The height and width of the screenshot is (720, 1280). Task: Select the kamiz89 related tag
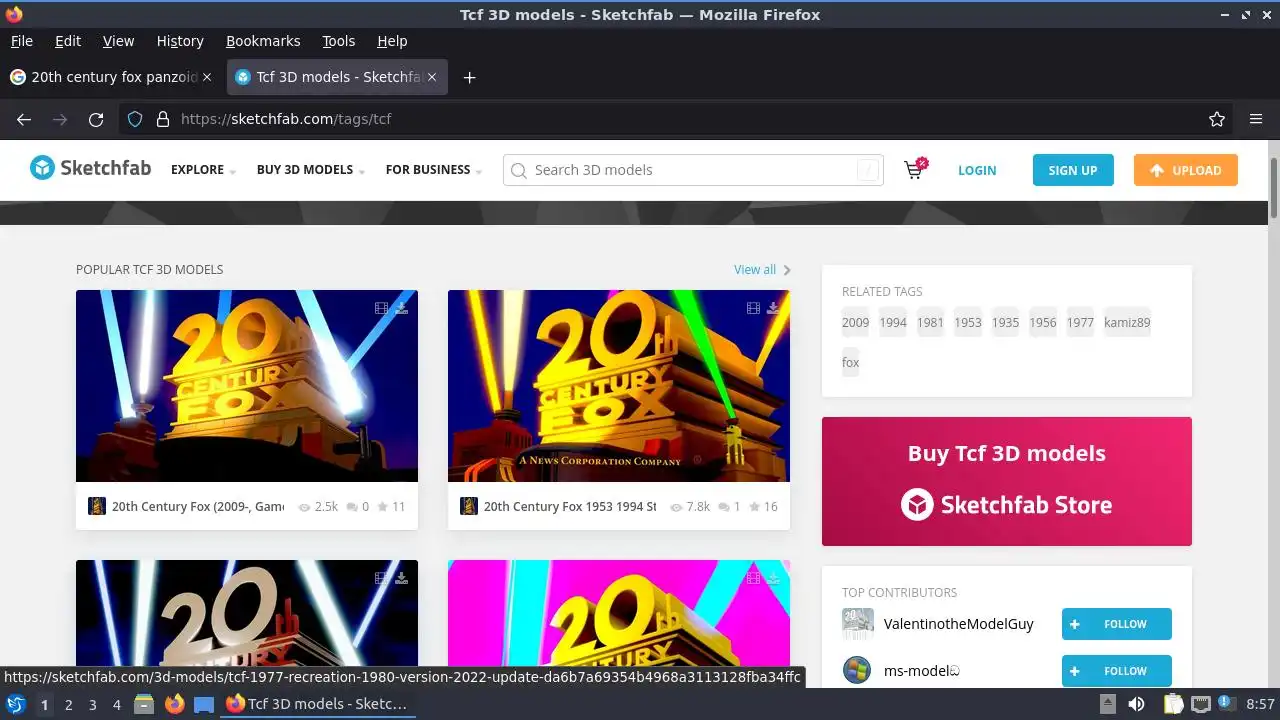[1127, 323]
